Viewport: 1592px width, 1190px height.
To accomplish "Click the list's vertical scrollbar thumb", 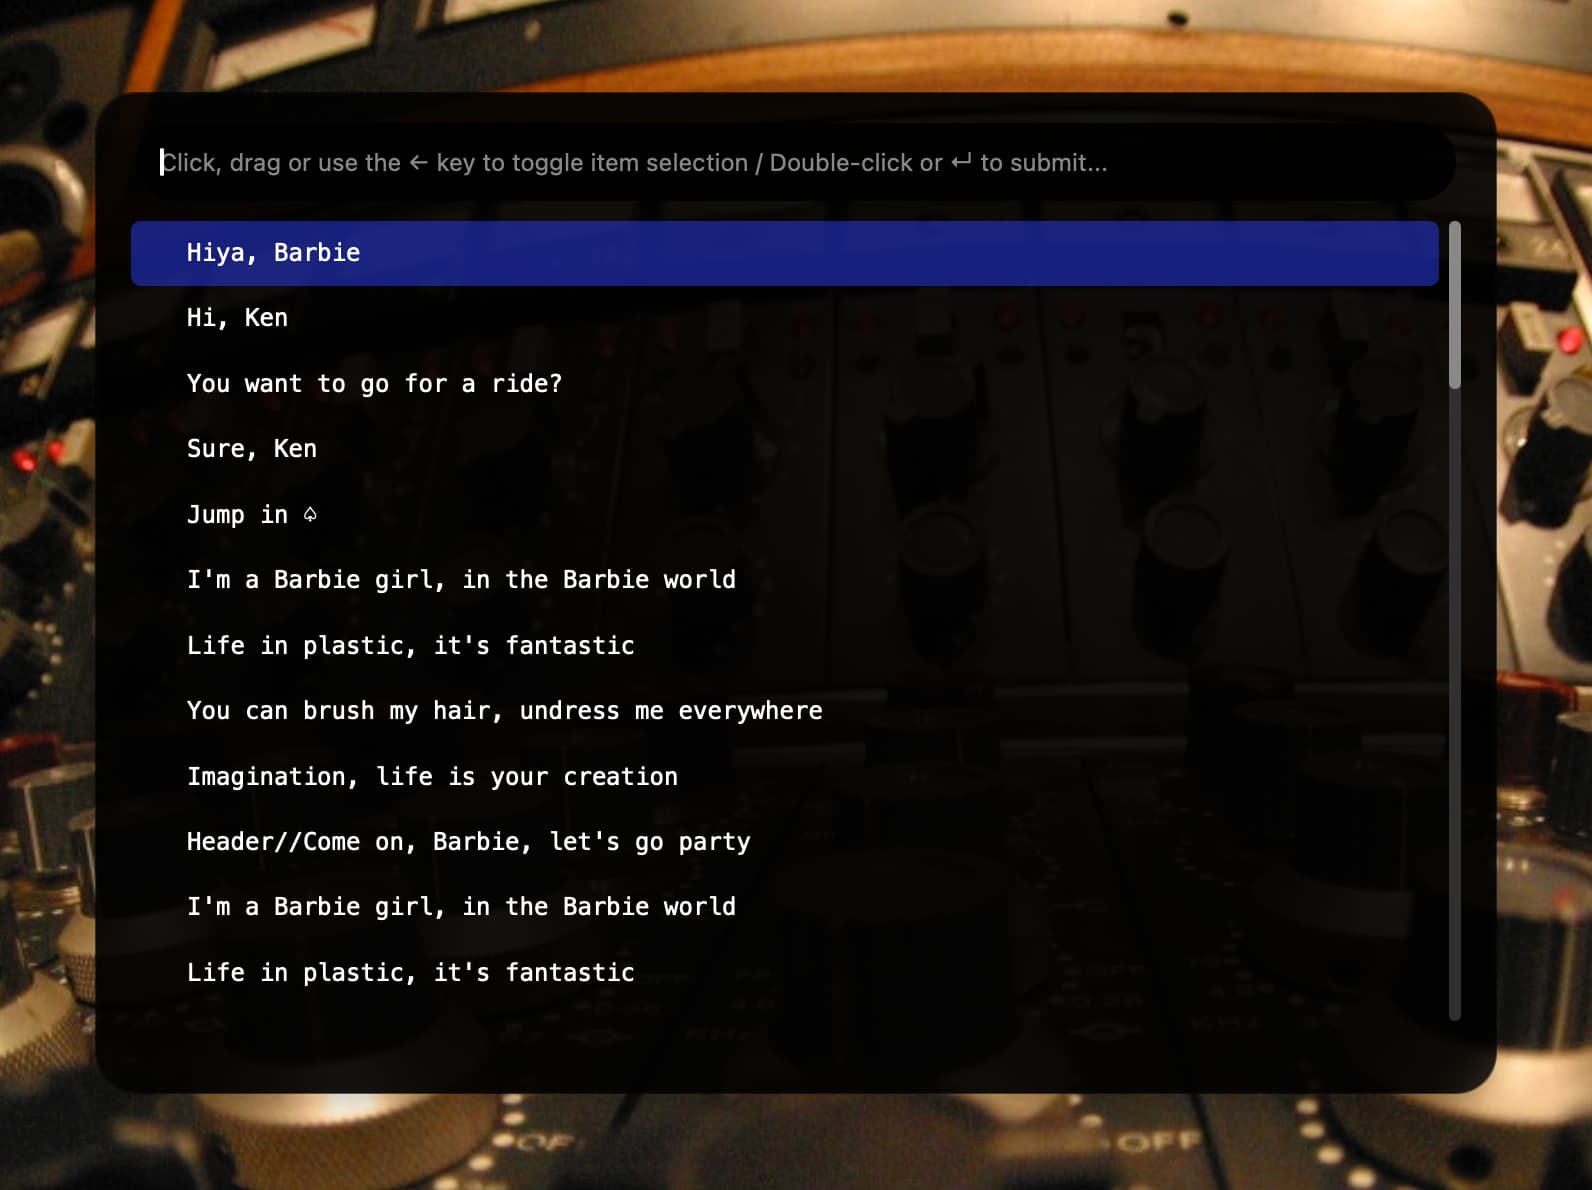I will tap(1455, 305).
